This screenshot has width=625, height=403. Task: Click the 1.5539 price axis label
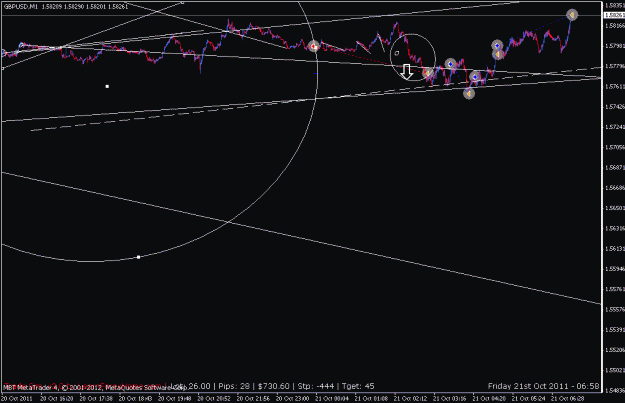[x=615, y=329]
